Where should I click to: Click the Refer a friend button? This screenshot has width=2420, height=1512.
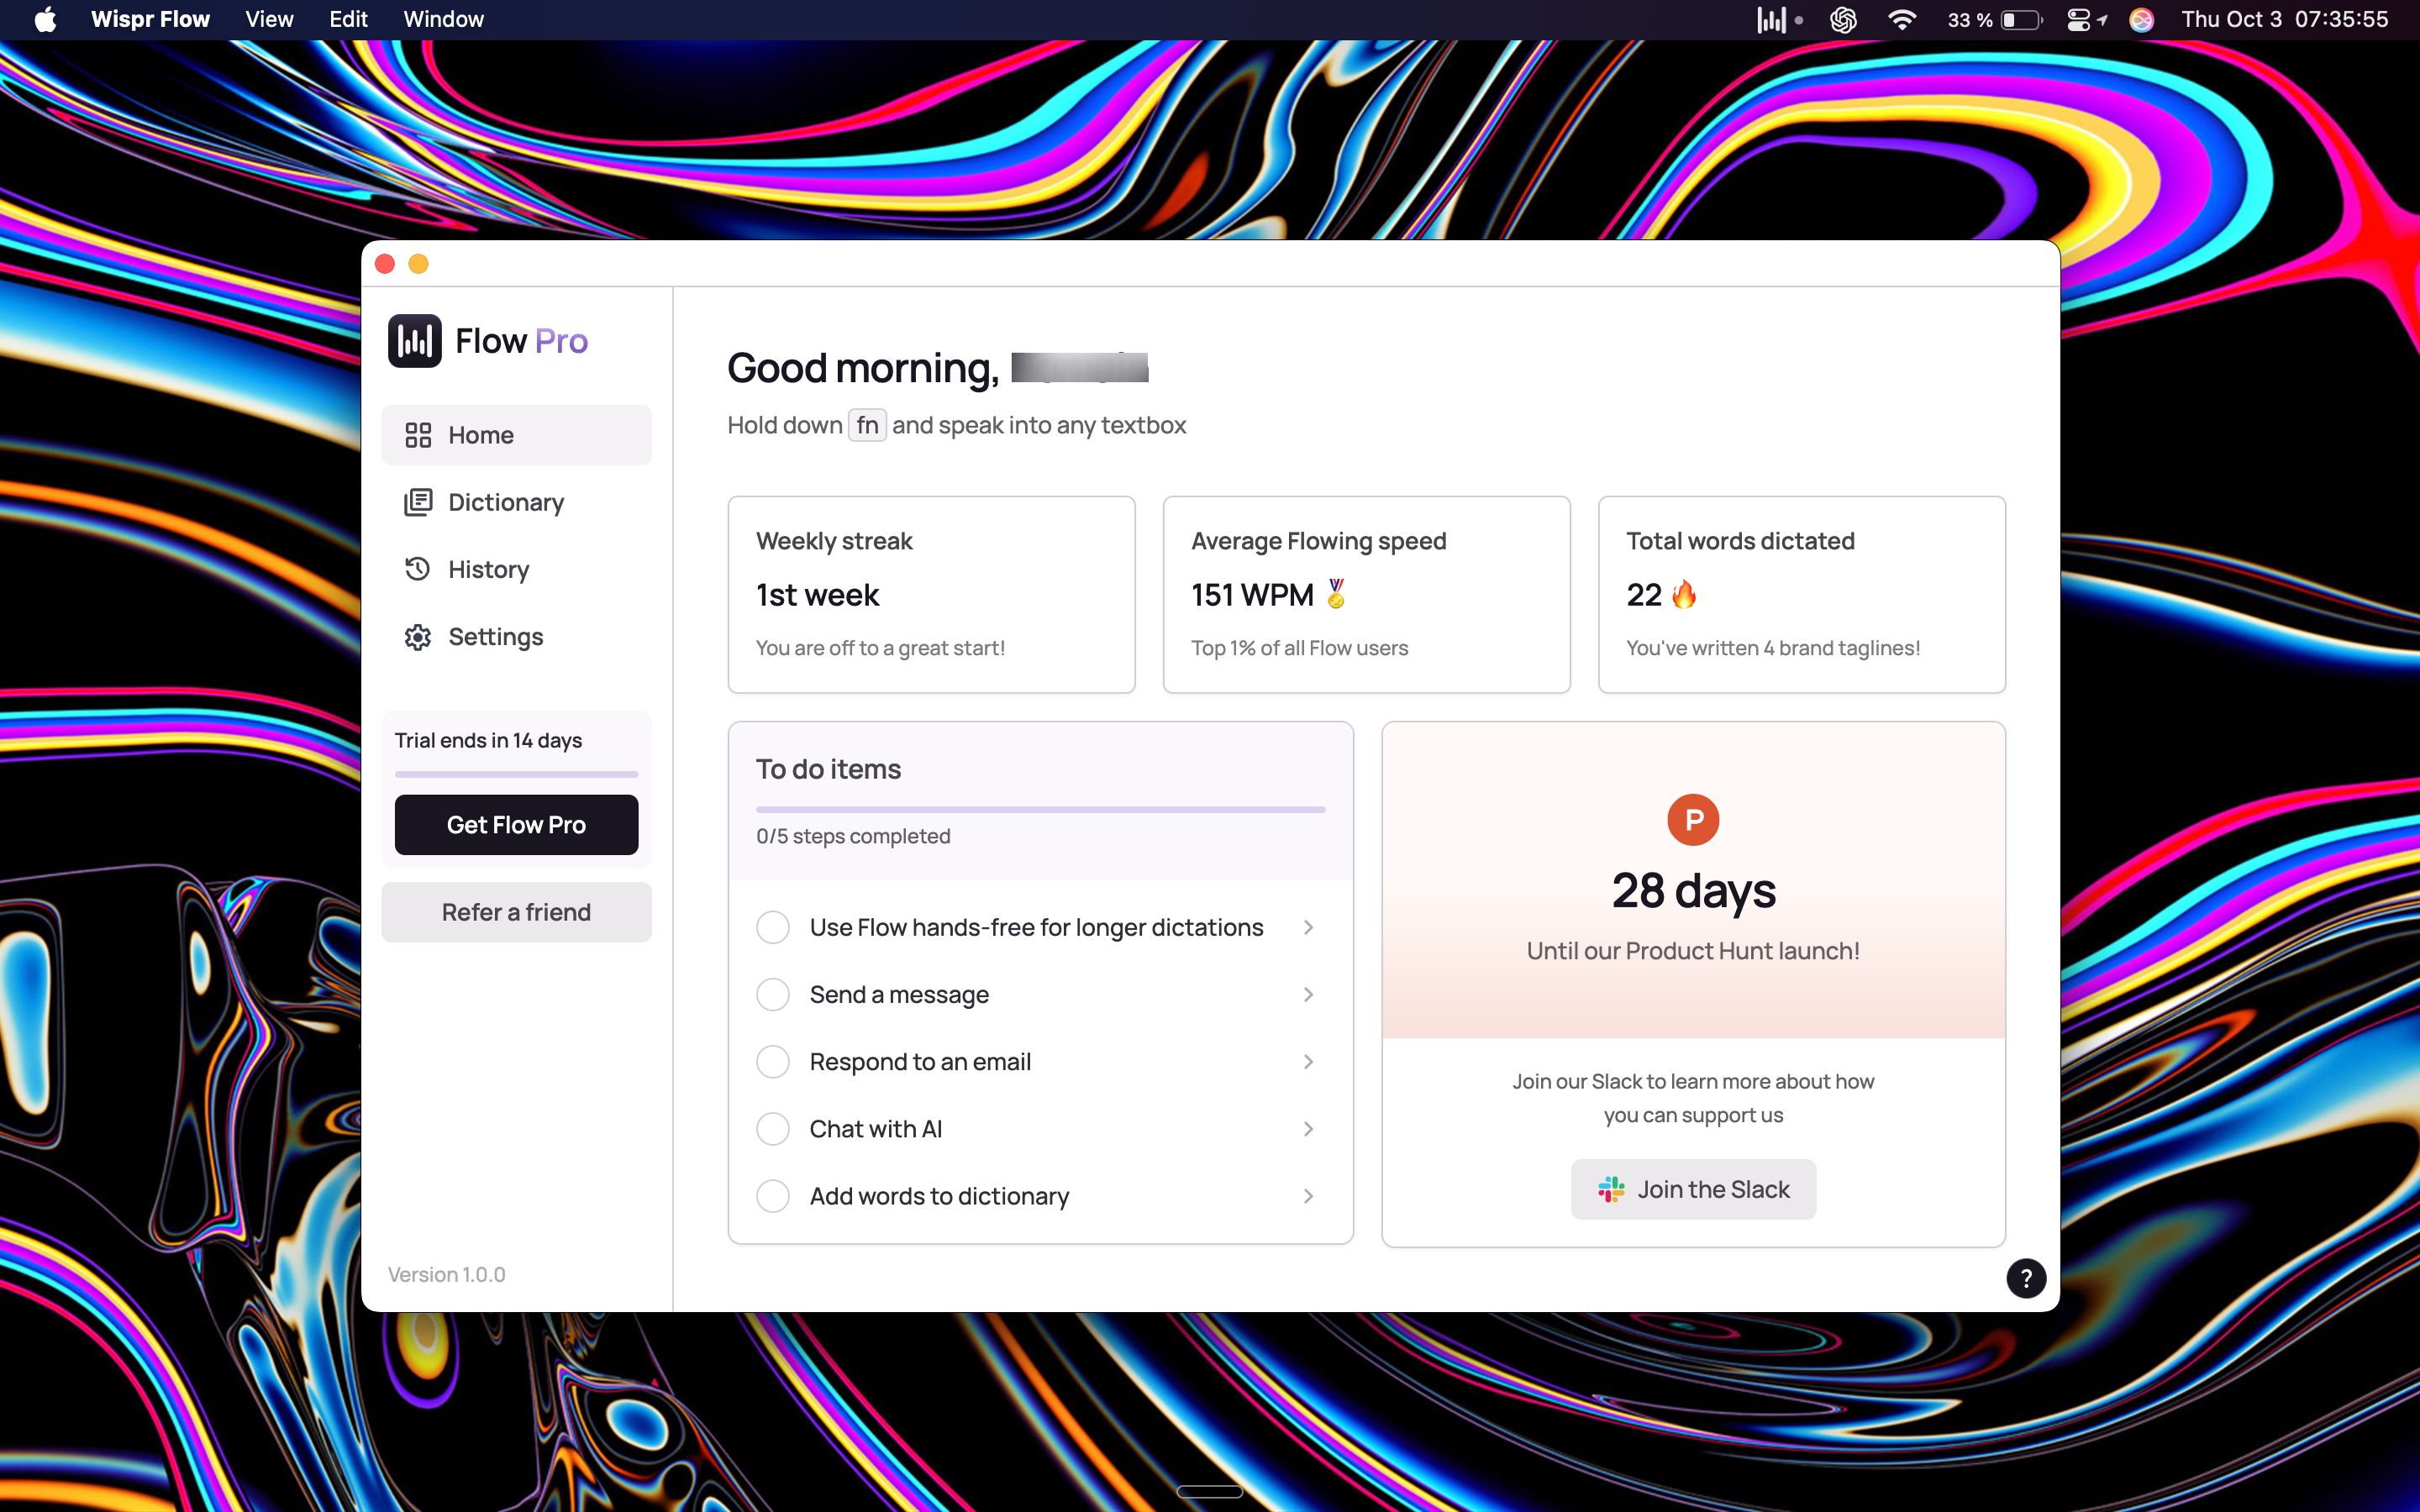click(516, 909)
